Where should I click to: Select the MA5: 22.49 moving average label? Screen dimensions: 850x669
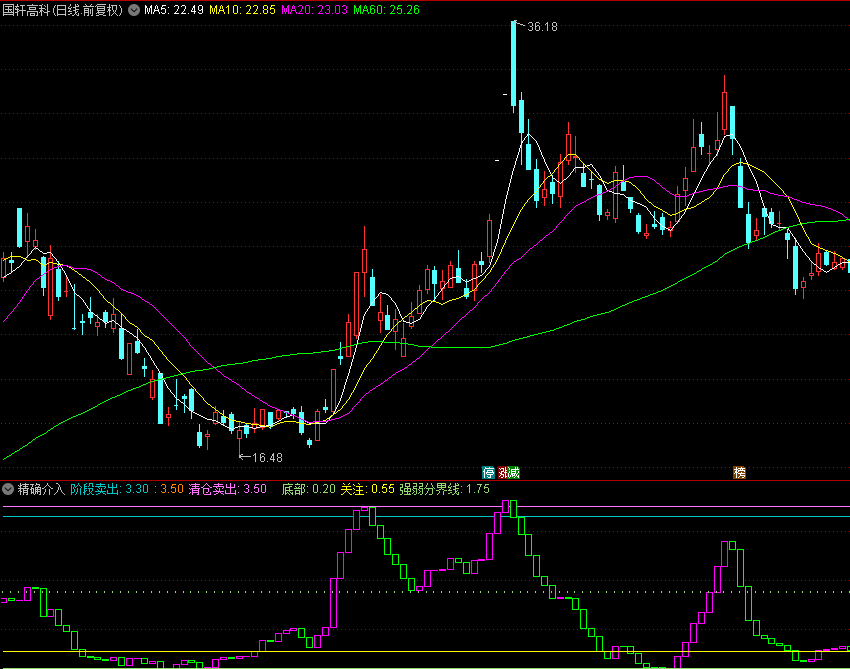[175, 10]
